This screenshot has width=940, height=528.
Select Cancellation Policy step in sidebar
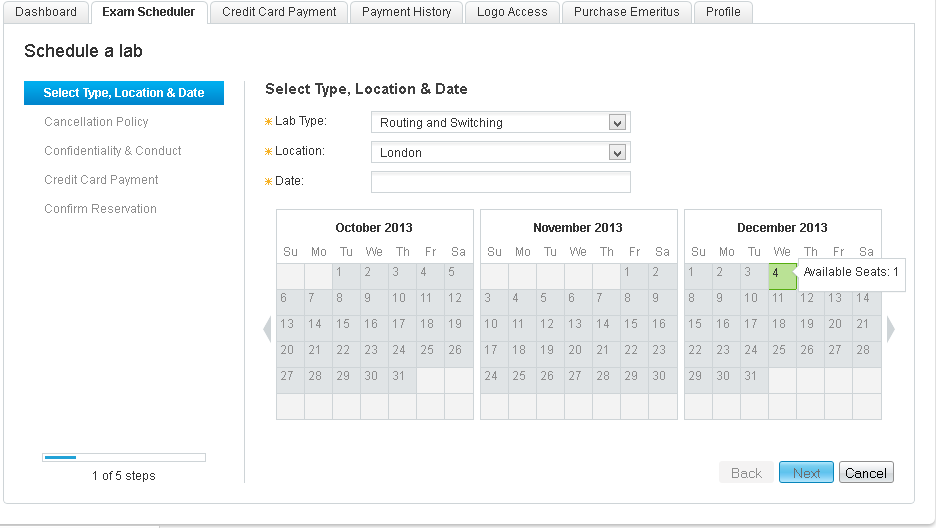(96, 122)
